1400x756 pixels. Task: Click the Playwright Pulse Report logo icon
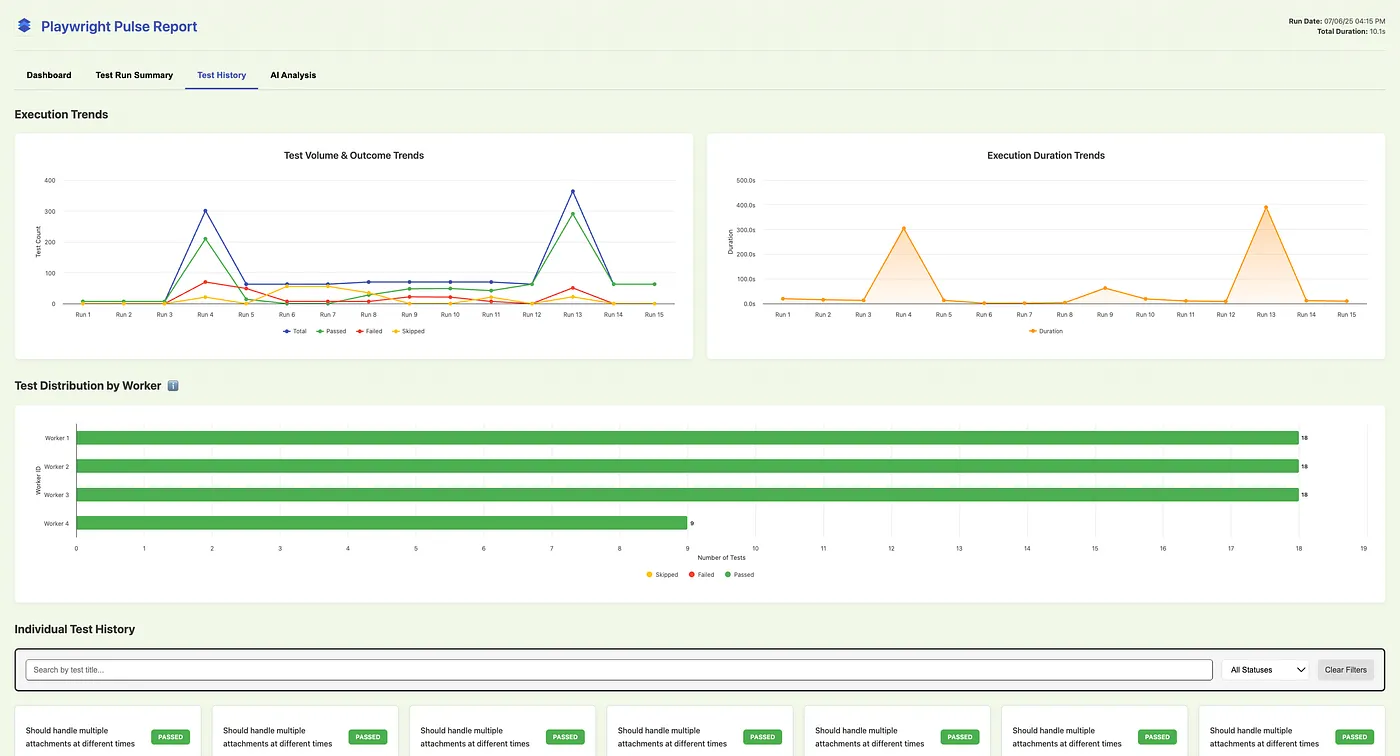pyautogui.click(x=24, y=27)
